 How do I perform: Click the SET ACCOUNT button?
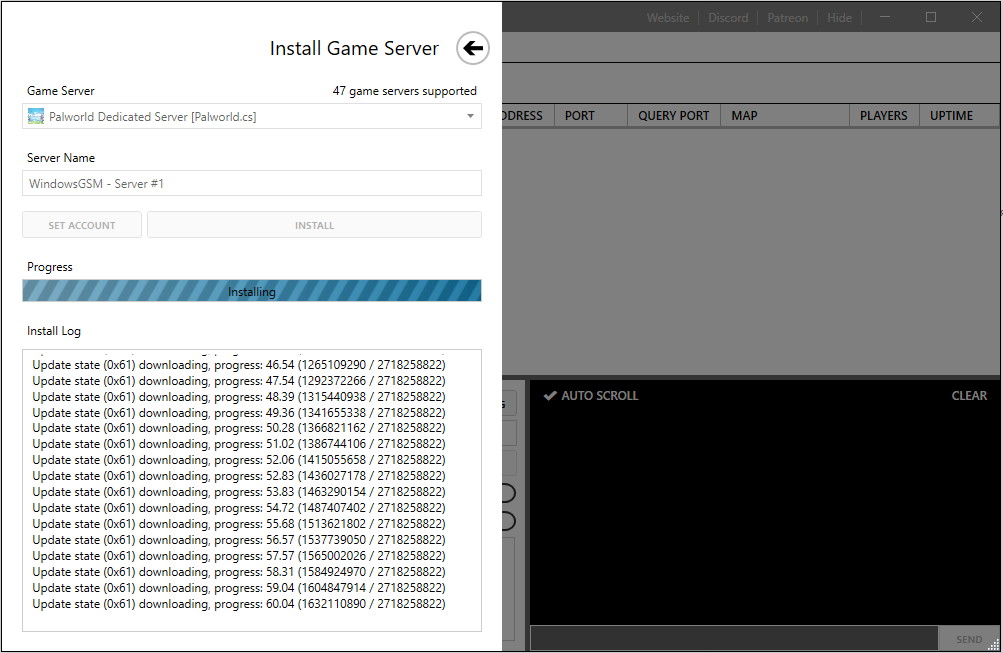[82, 225]
